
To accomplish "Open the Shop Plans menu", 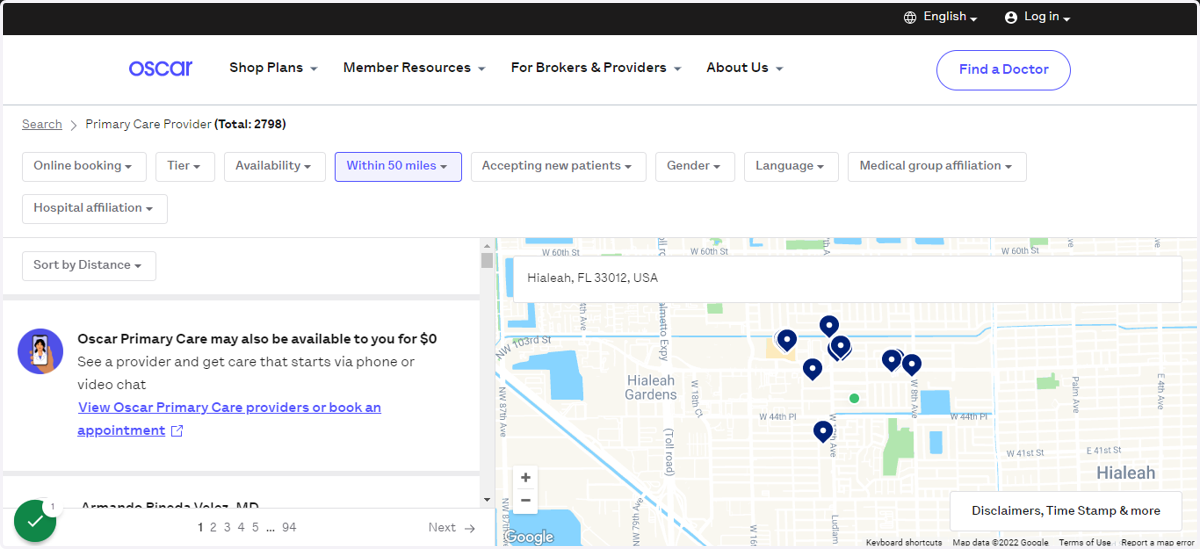I will (x=273, y=68).
